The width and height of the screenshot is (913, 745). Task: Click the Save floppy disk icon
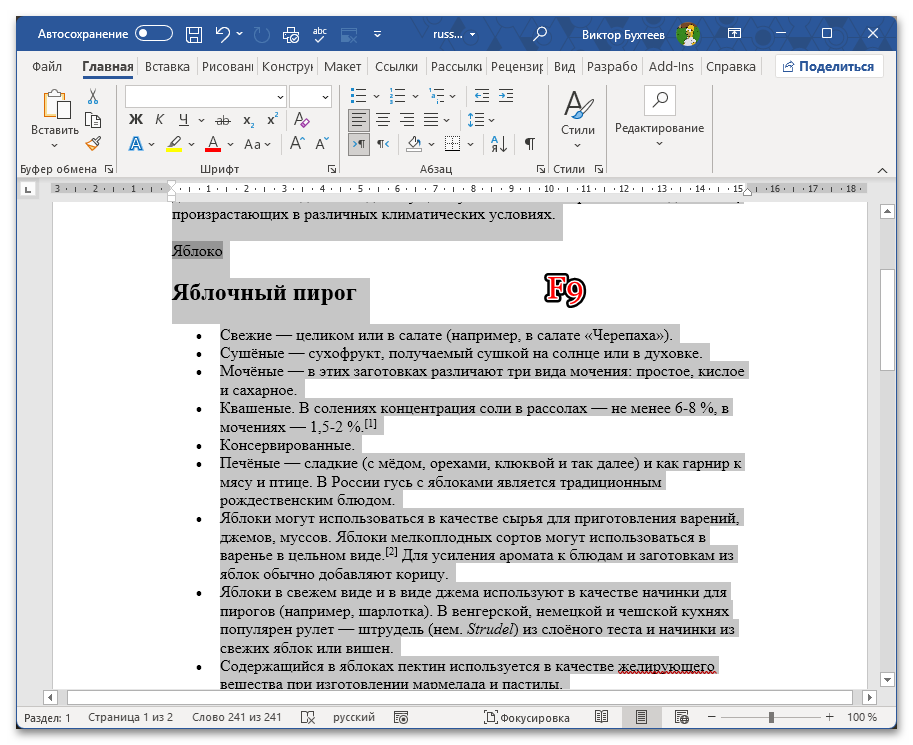[194, 34]
